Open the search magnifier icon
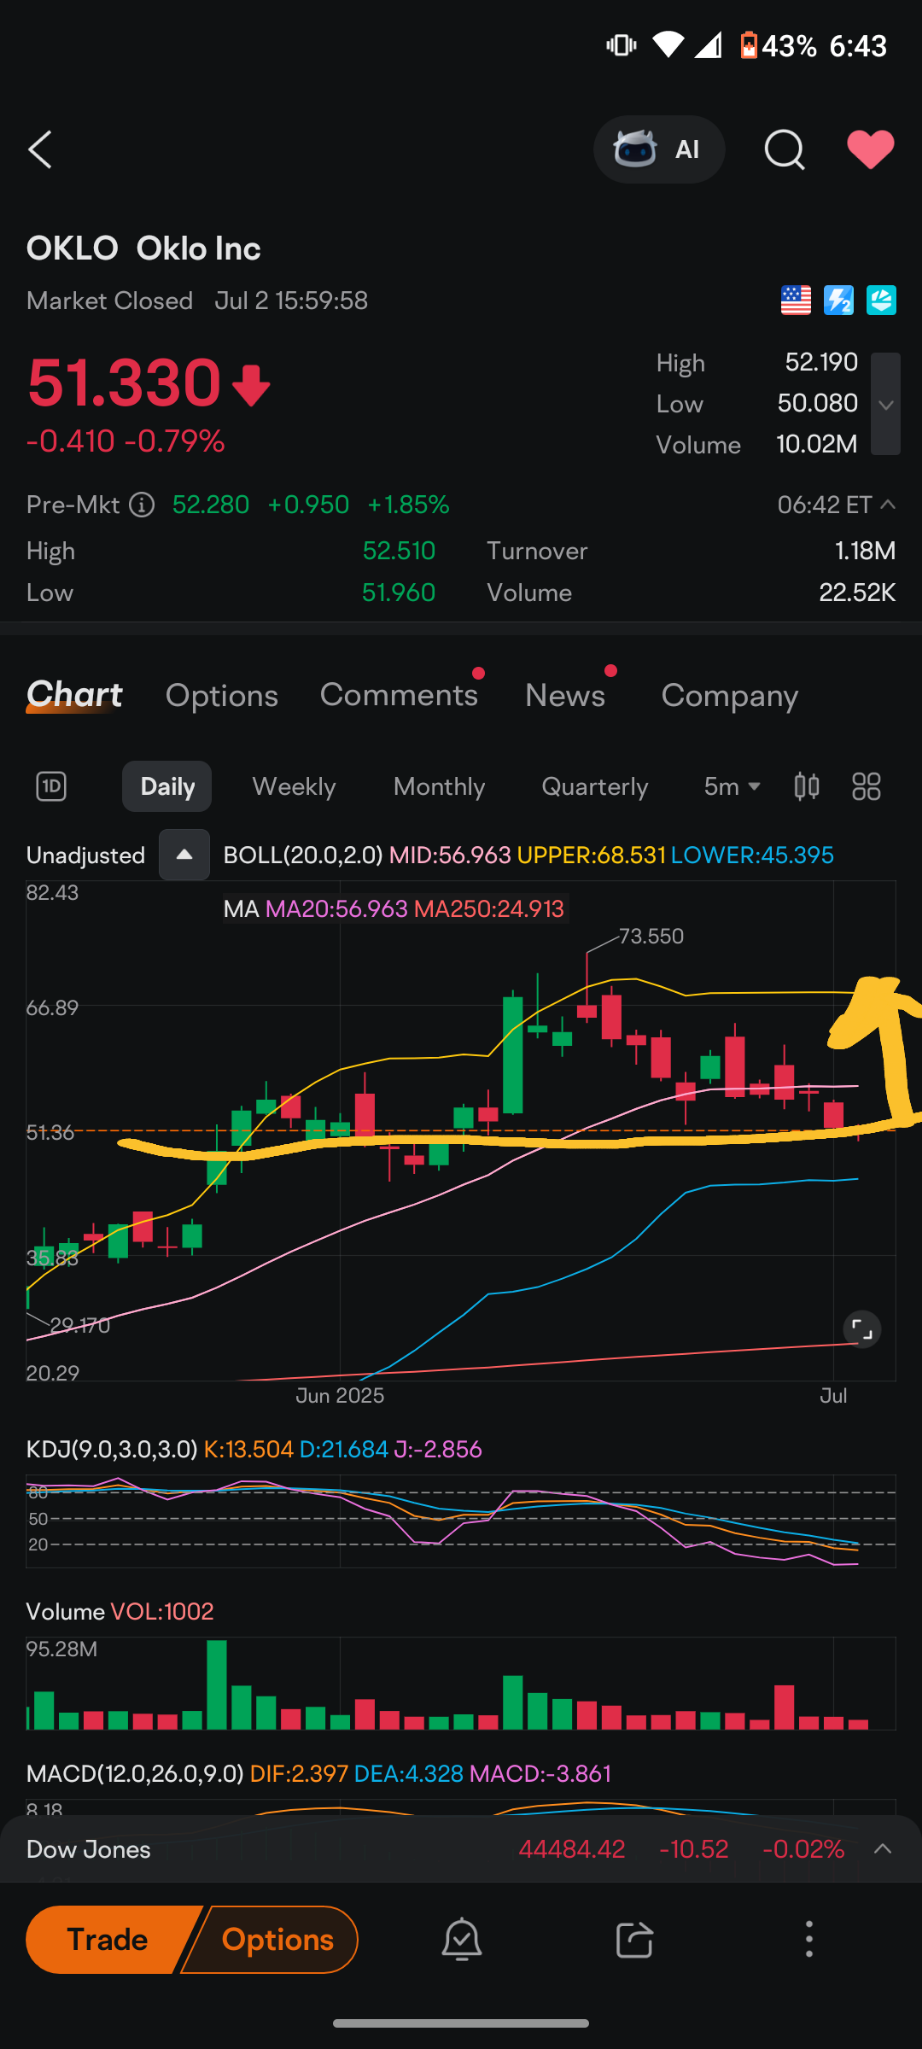This screenshot has height=2049, width=922. [x=784, y=150]
